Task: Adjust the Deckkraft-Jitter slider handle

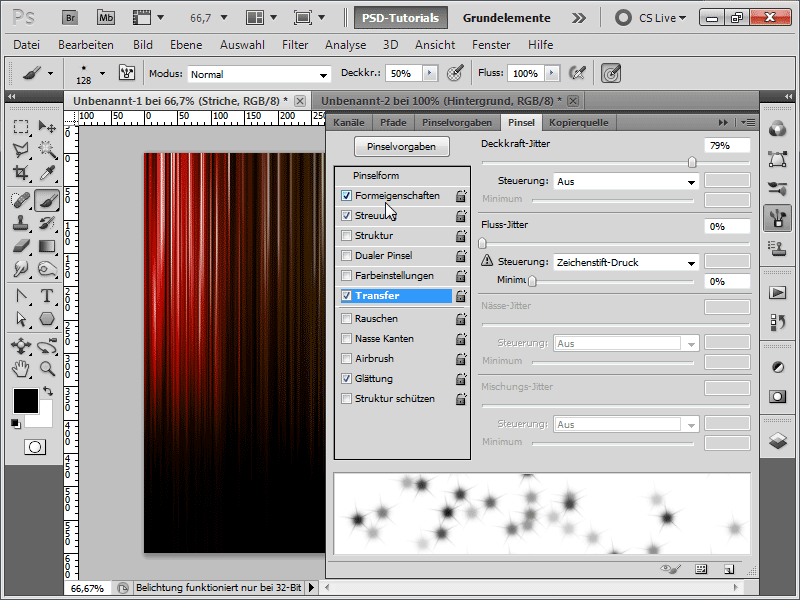Action: (x=692, y=162)
